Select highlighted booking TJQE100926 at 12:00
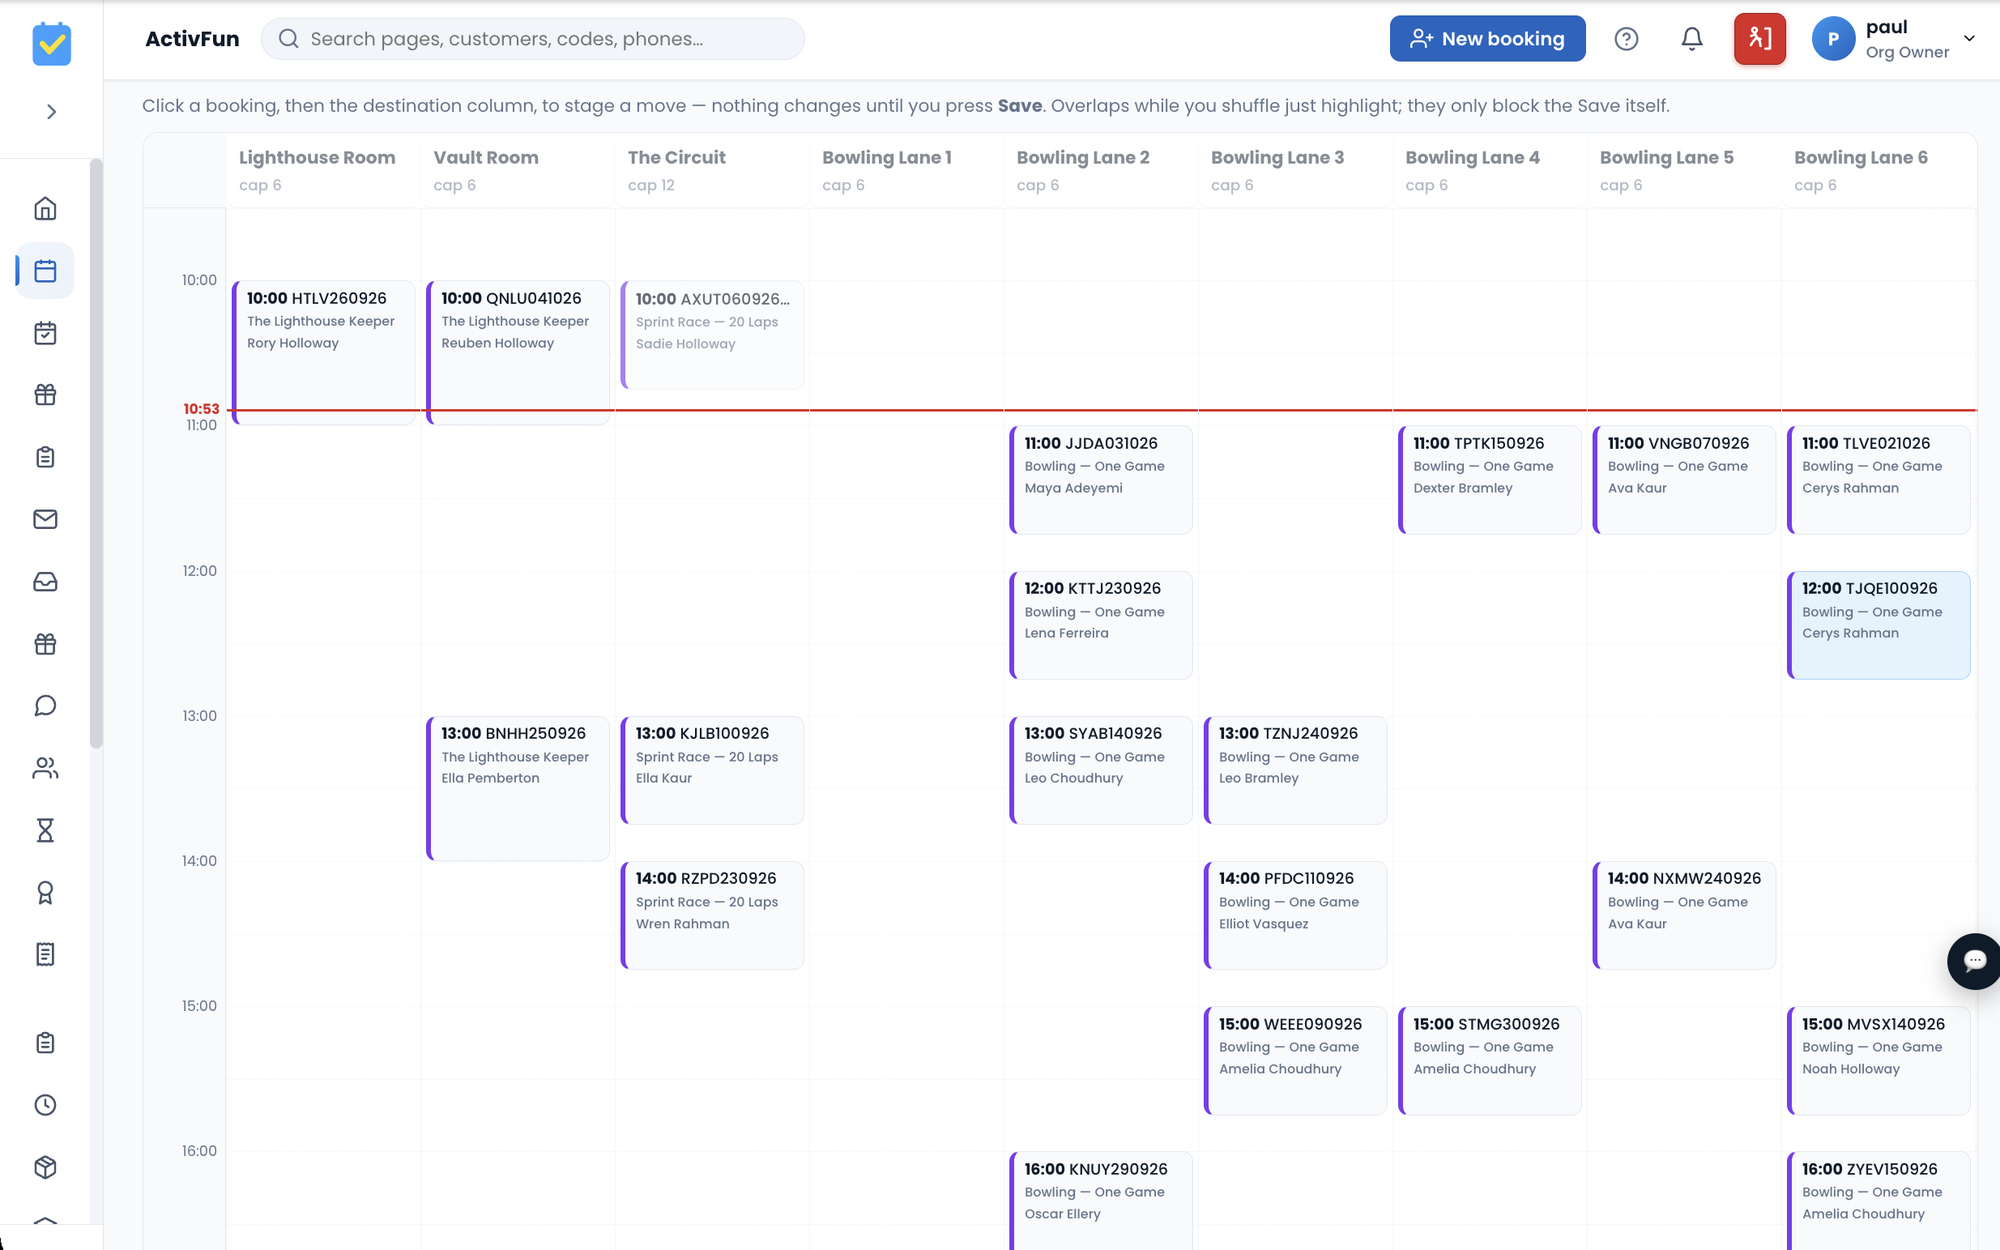Image resolution: width=2000 pixels, height=1250 pixels. pos(1879,625)
